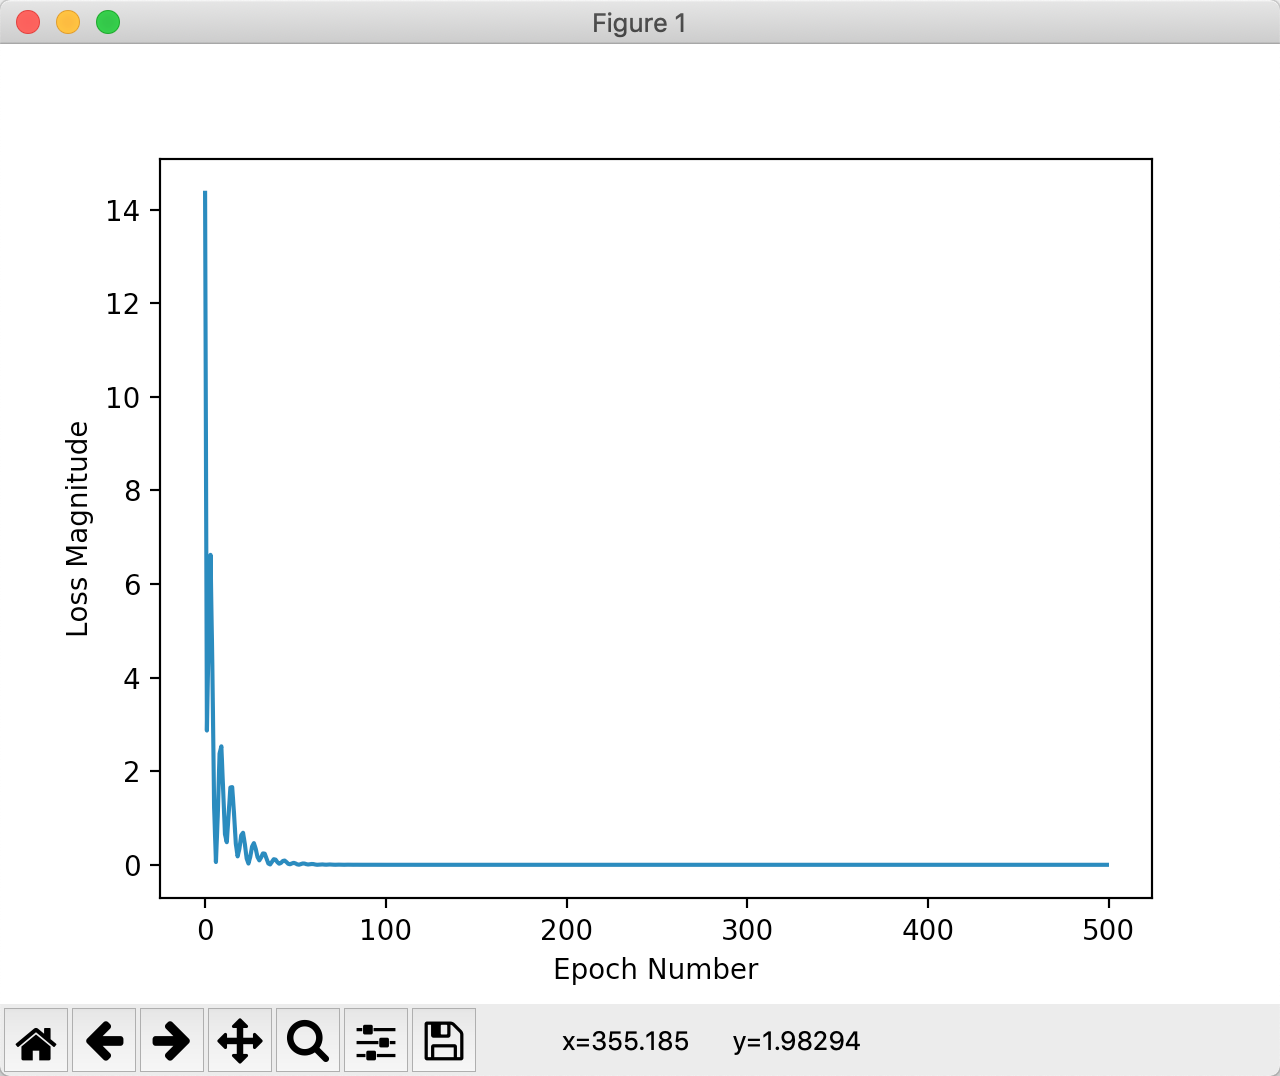Click the x-axis tick label 200

tap(567, 930)
